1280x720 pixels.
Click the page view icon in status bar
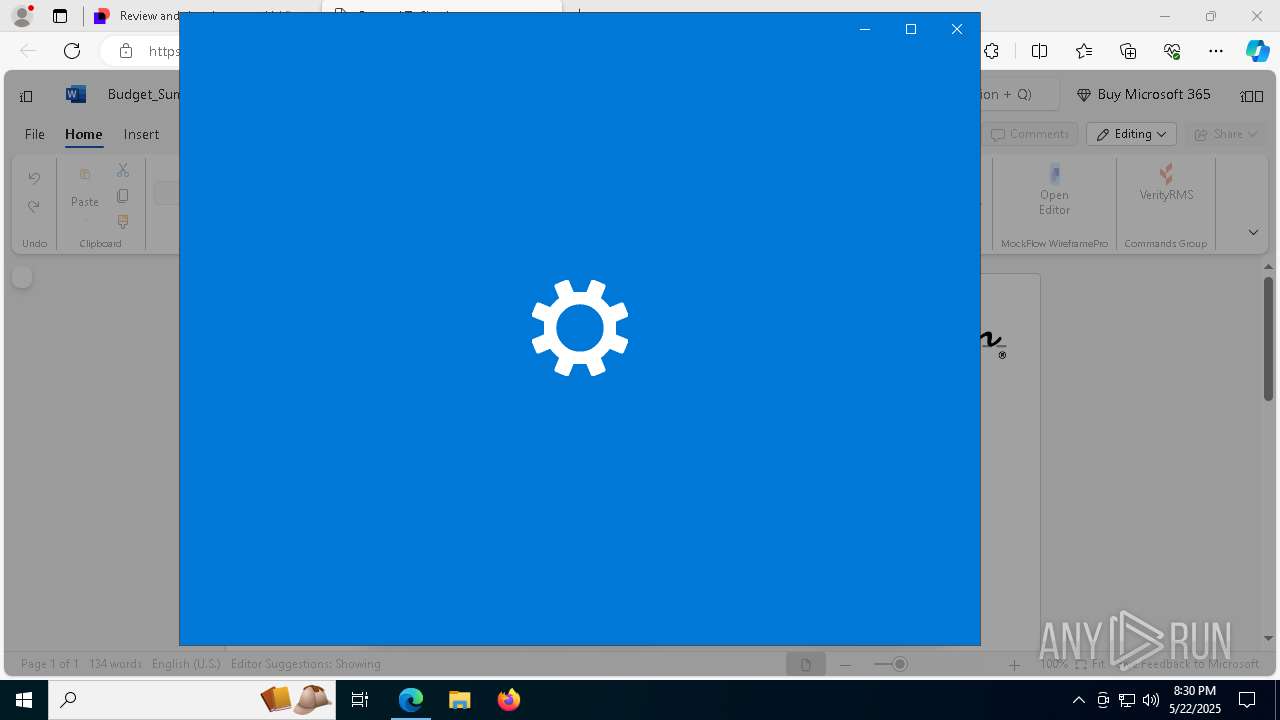(806, 665)
